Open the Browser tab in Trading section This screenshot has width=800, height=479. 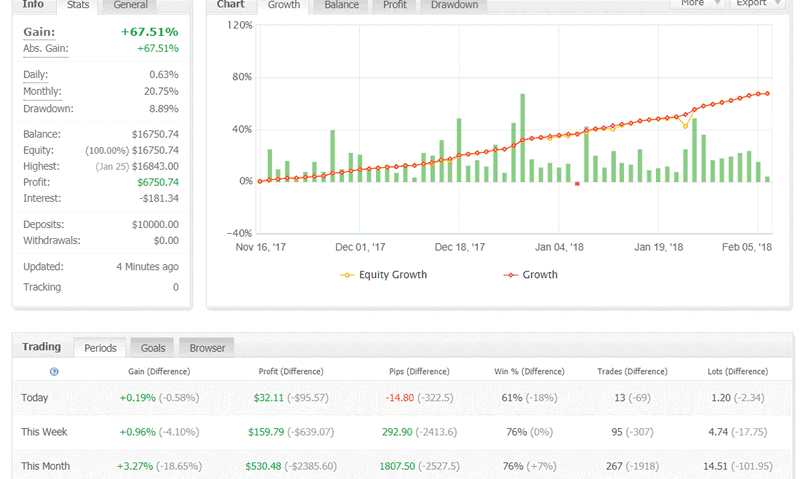click(x=207, y=348)
